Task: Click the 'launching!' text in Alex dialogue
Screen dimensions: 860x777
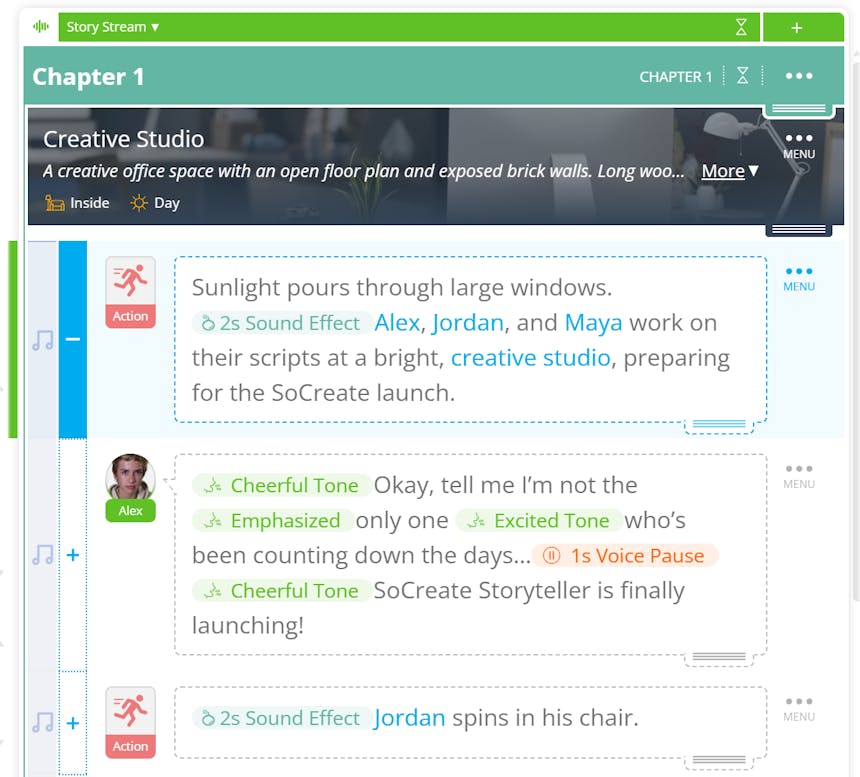Action: click(248, 626)
